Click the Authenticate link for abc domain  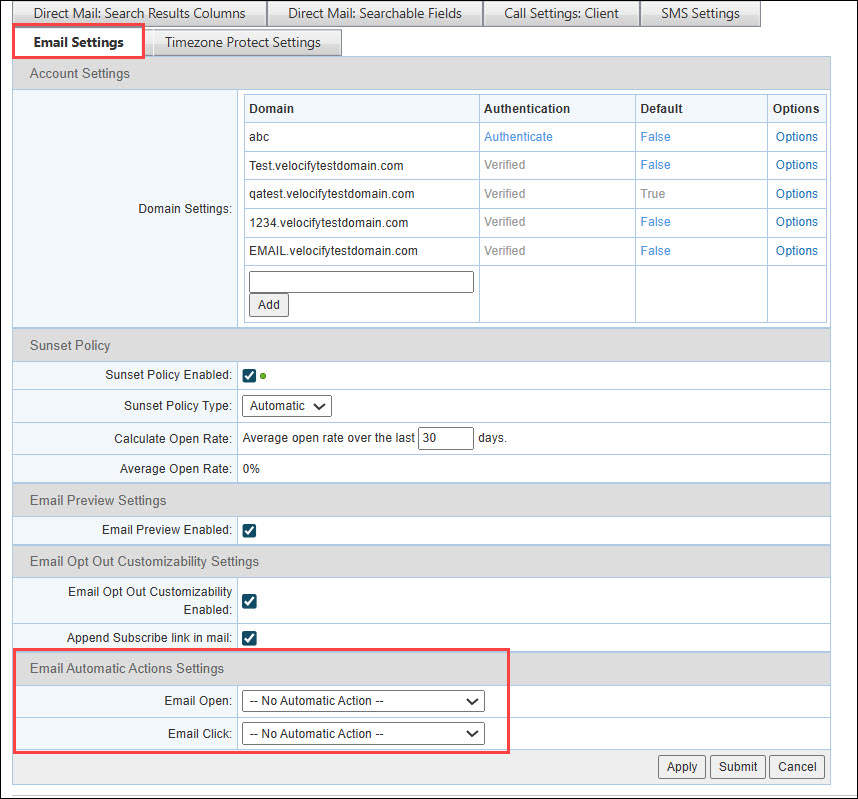tap(518, 137)
